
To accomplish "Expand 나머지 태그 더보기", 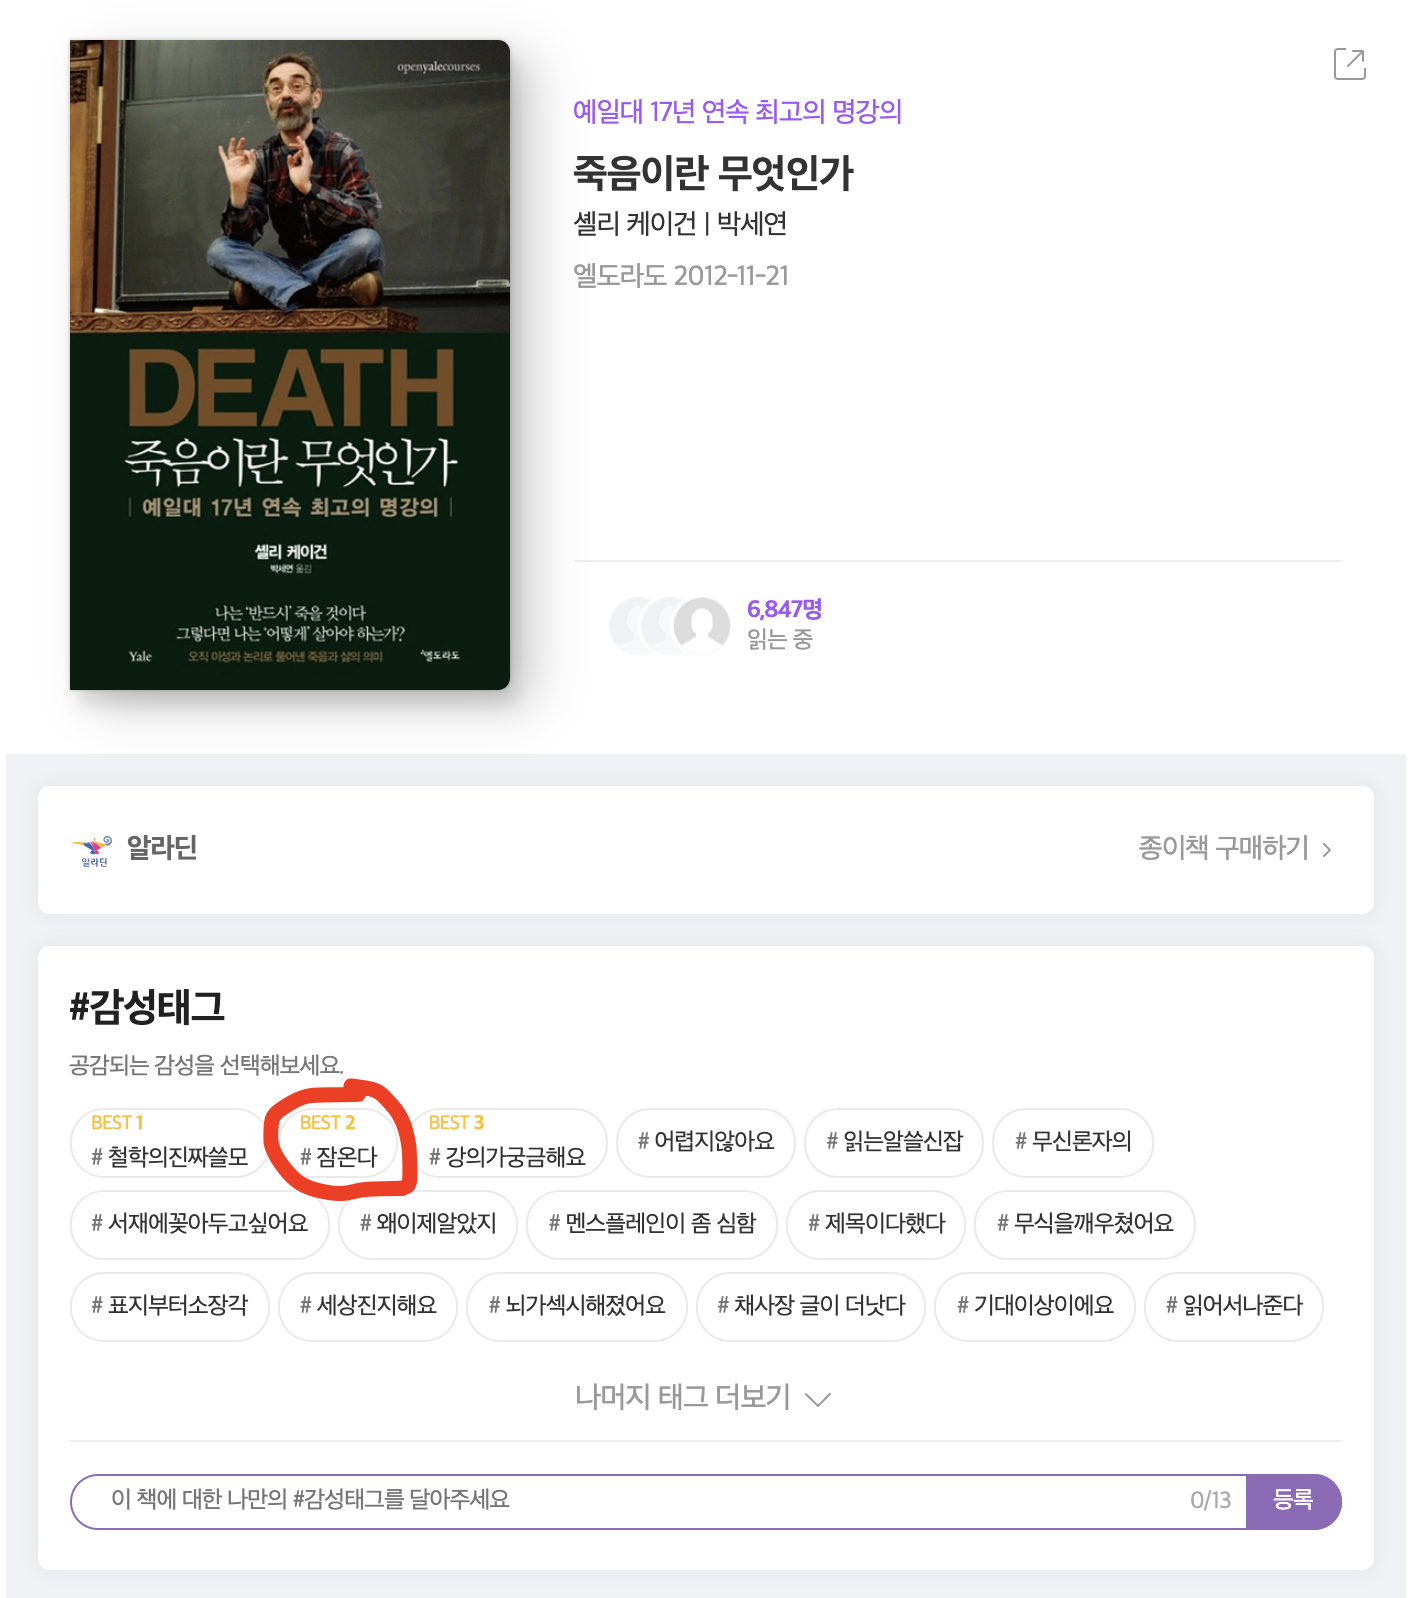I will pos(703,1397).
